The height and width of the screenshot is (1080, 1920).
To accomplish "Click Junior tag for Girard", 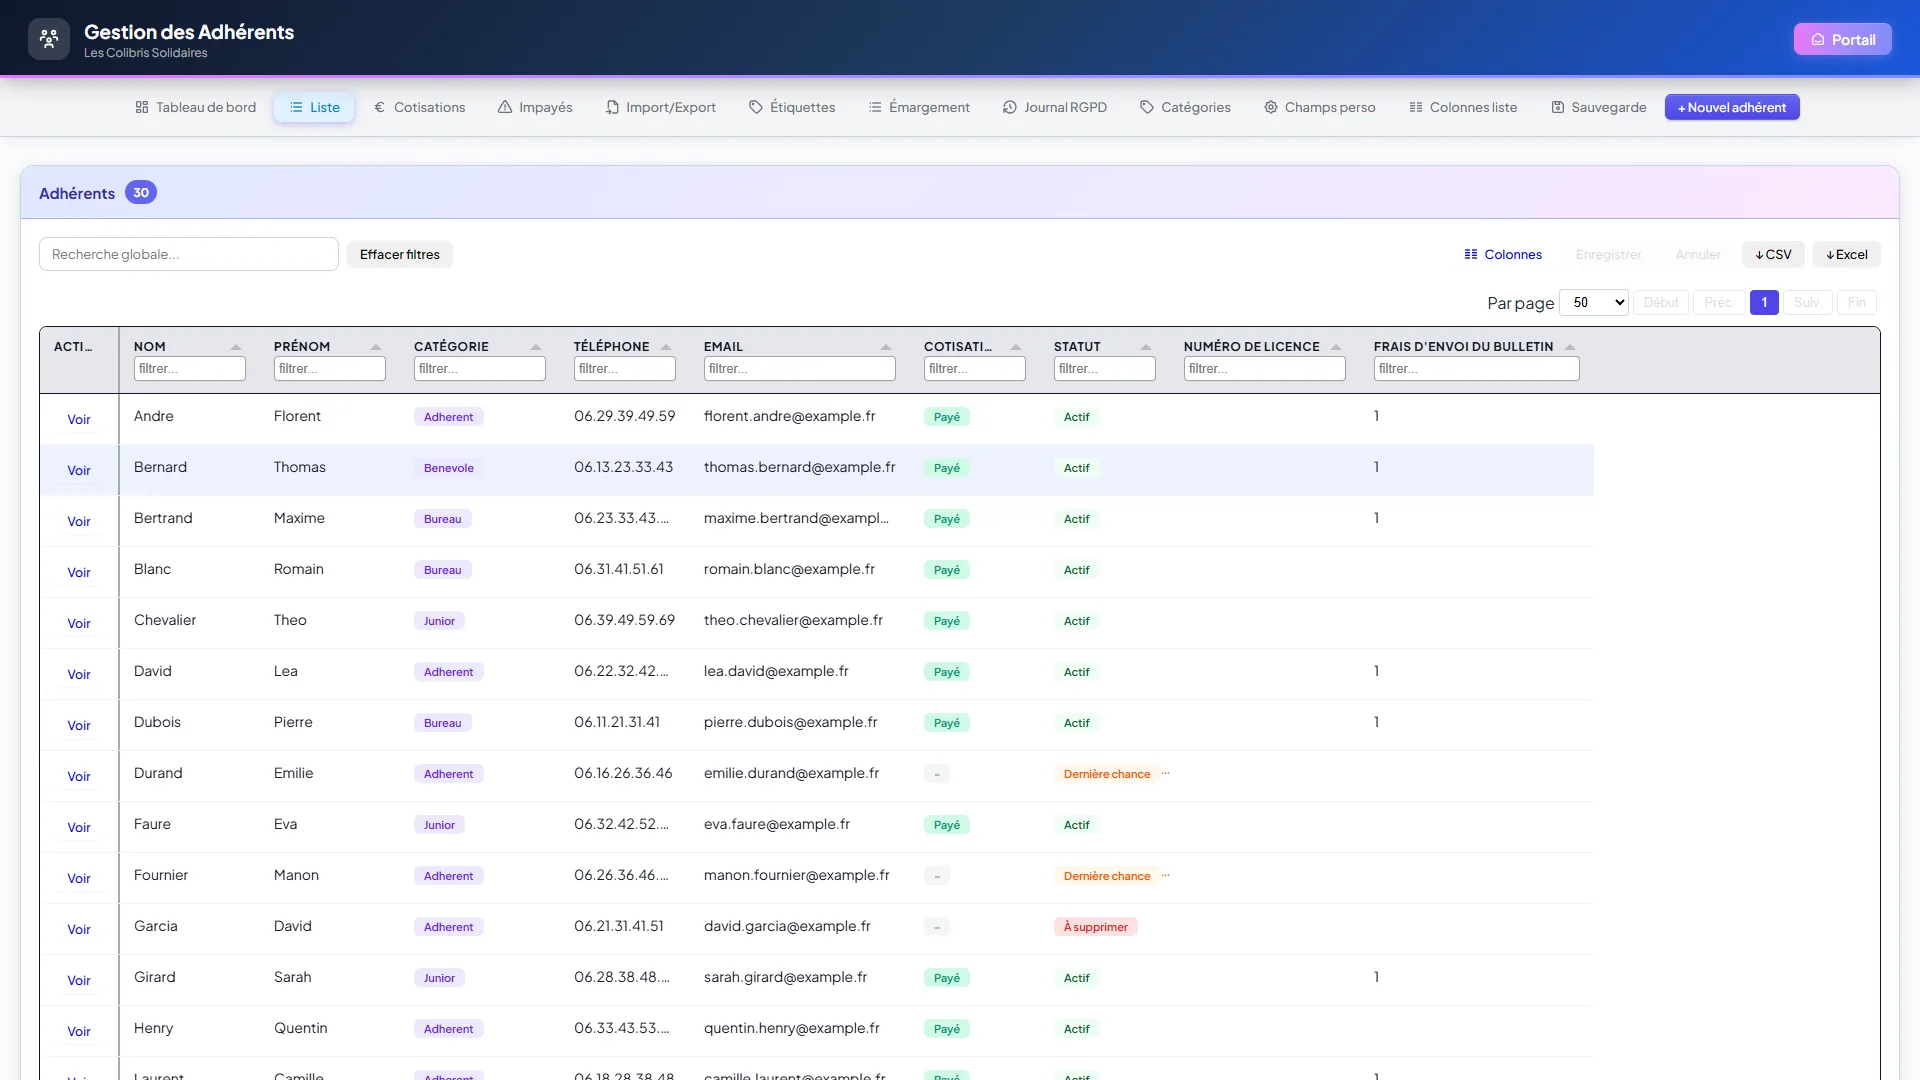I will tap(439, 978).
